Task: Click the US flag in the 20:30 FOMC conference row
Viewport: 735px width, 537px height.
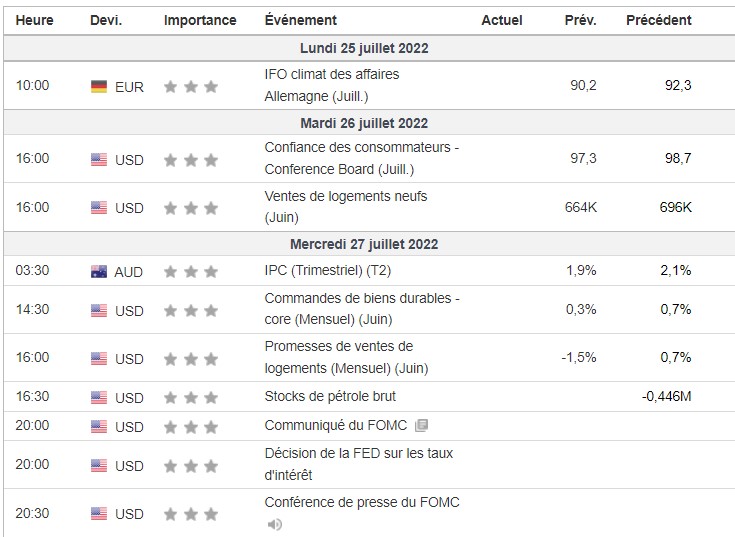Action: point(98,514)
